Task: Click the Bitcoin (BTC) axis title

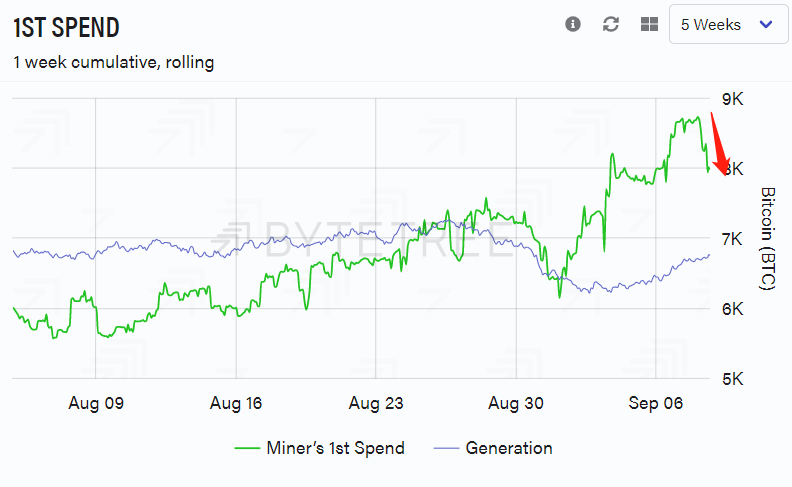Action: [x=768, y=238]
